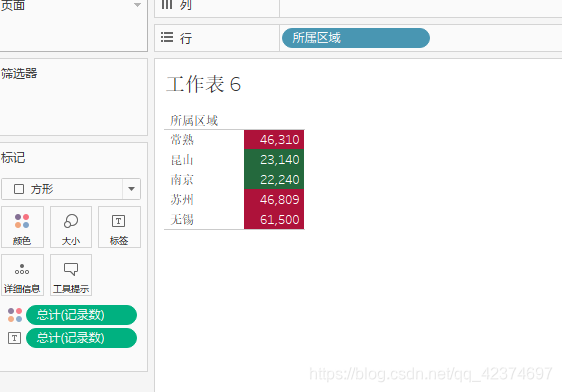The height and width of the screenshot is (392, 562).
Task: Open the 详细信息 detail mark card
Action: click(22, 275)
